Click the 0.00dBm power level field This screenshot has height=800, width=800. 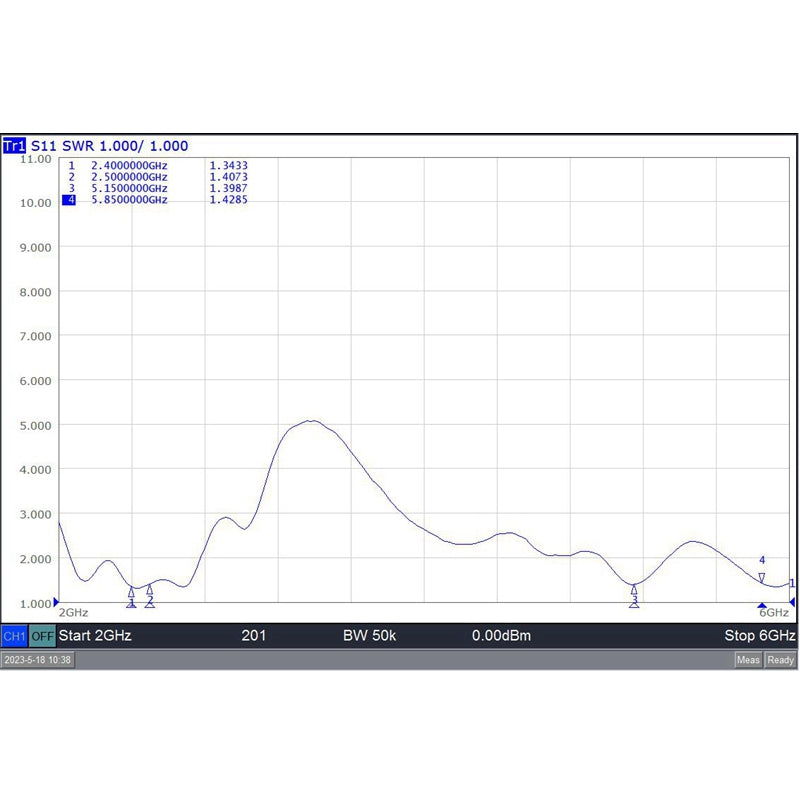point(501,636)
